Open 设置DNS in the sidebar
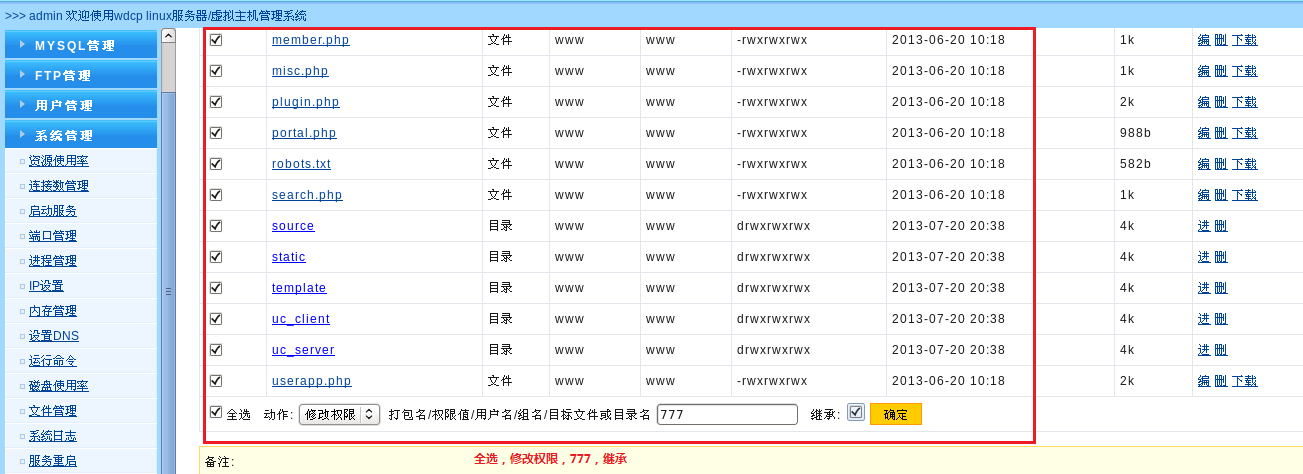Screen dimensions: 1303x474 point(54,336)
